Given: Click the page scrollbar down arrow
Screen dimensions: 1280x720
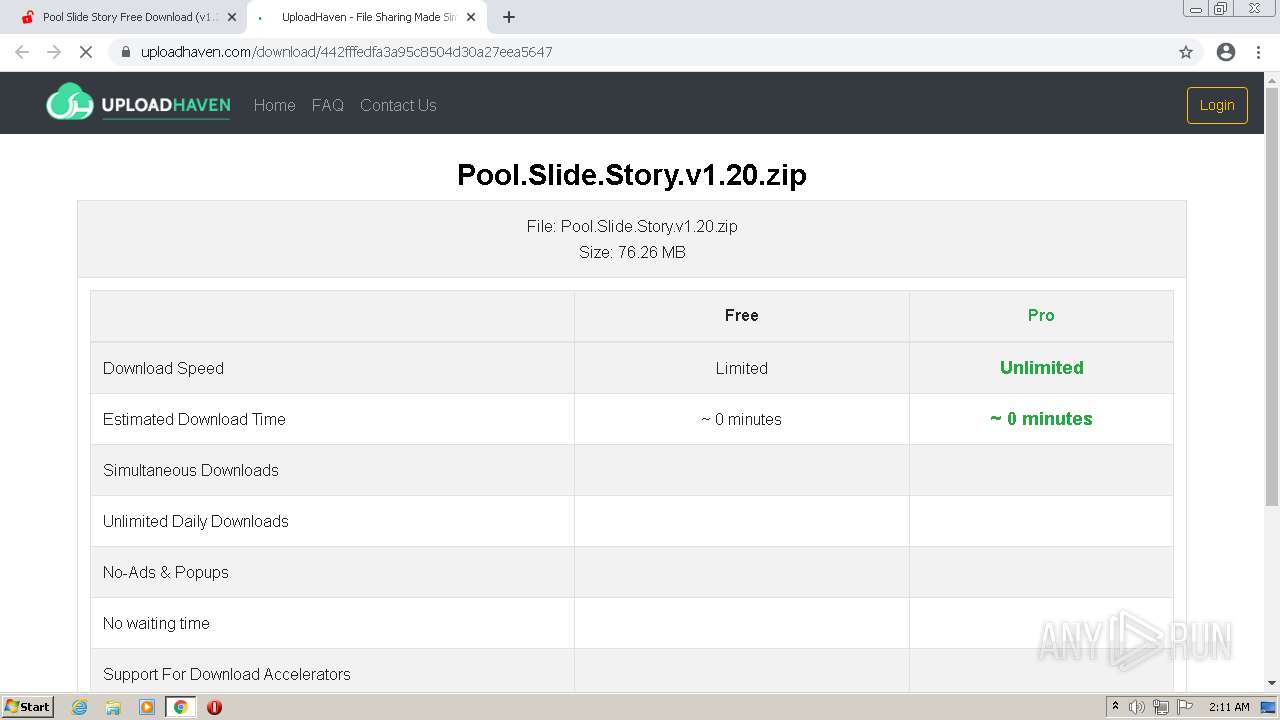Looking at the screenshot, I should (1272, 683).
